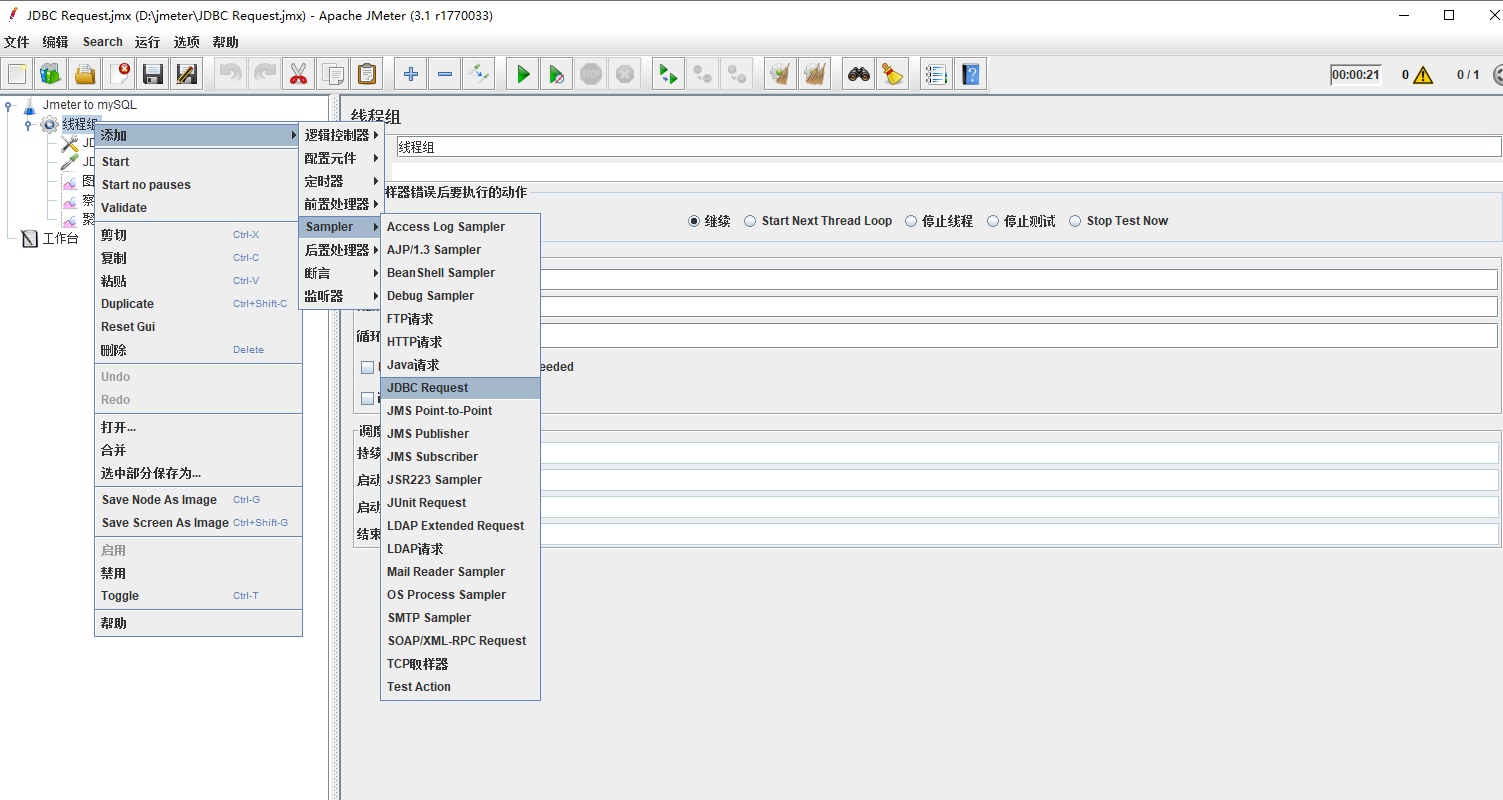Open the 编辑 menu

pyautogui.click(x=56, y=42)
